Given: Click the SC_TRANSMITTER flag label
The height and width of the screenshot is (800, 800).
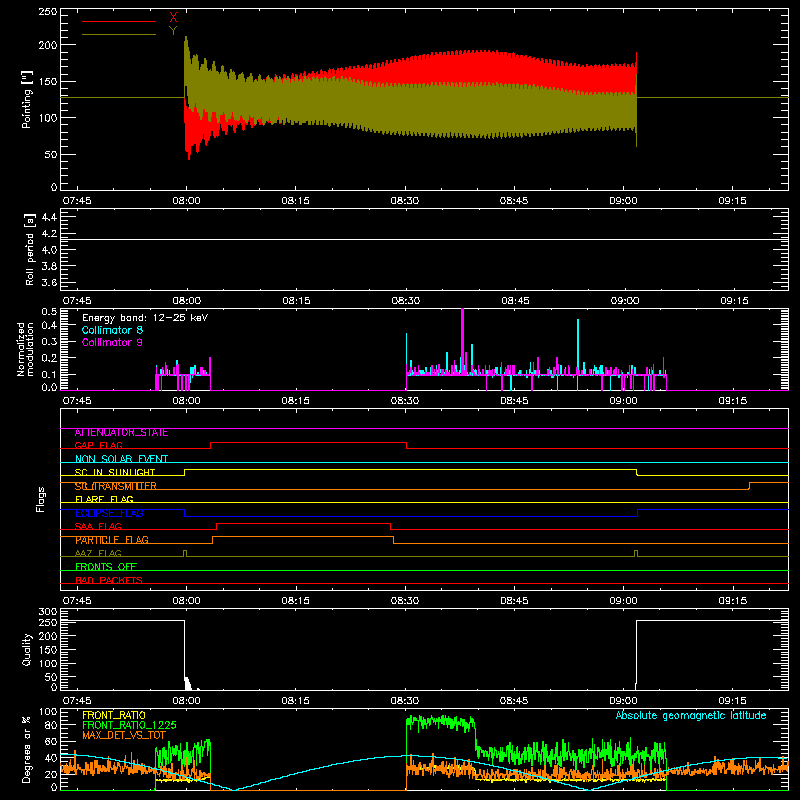Looking at the screenshot, I should point(116,486).
